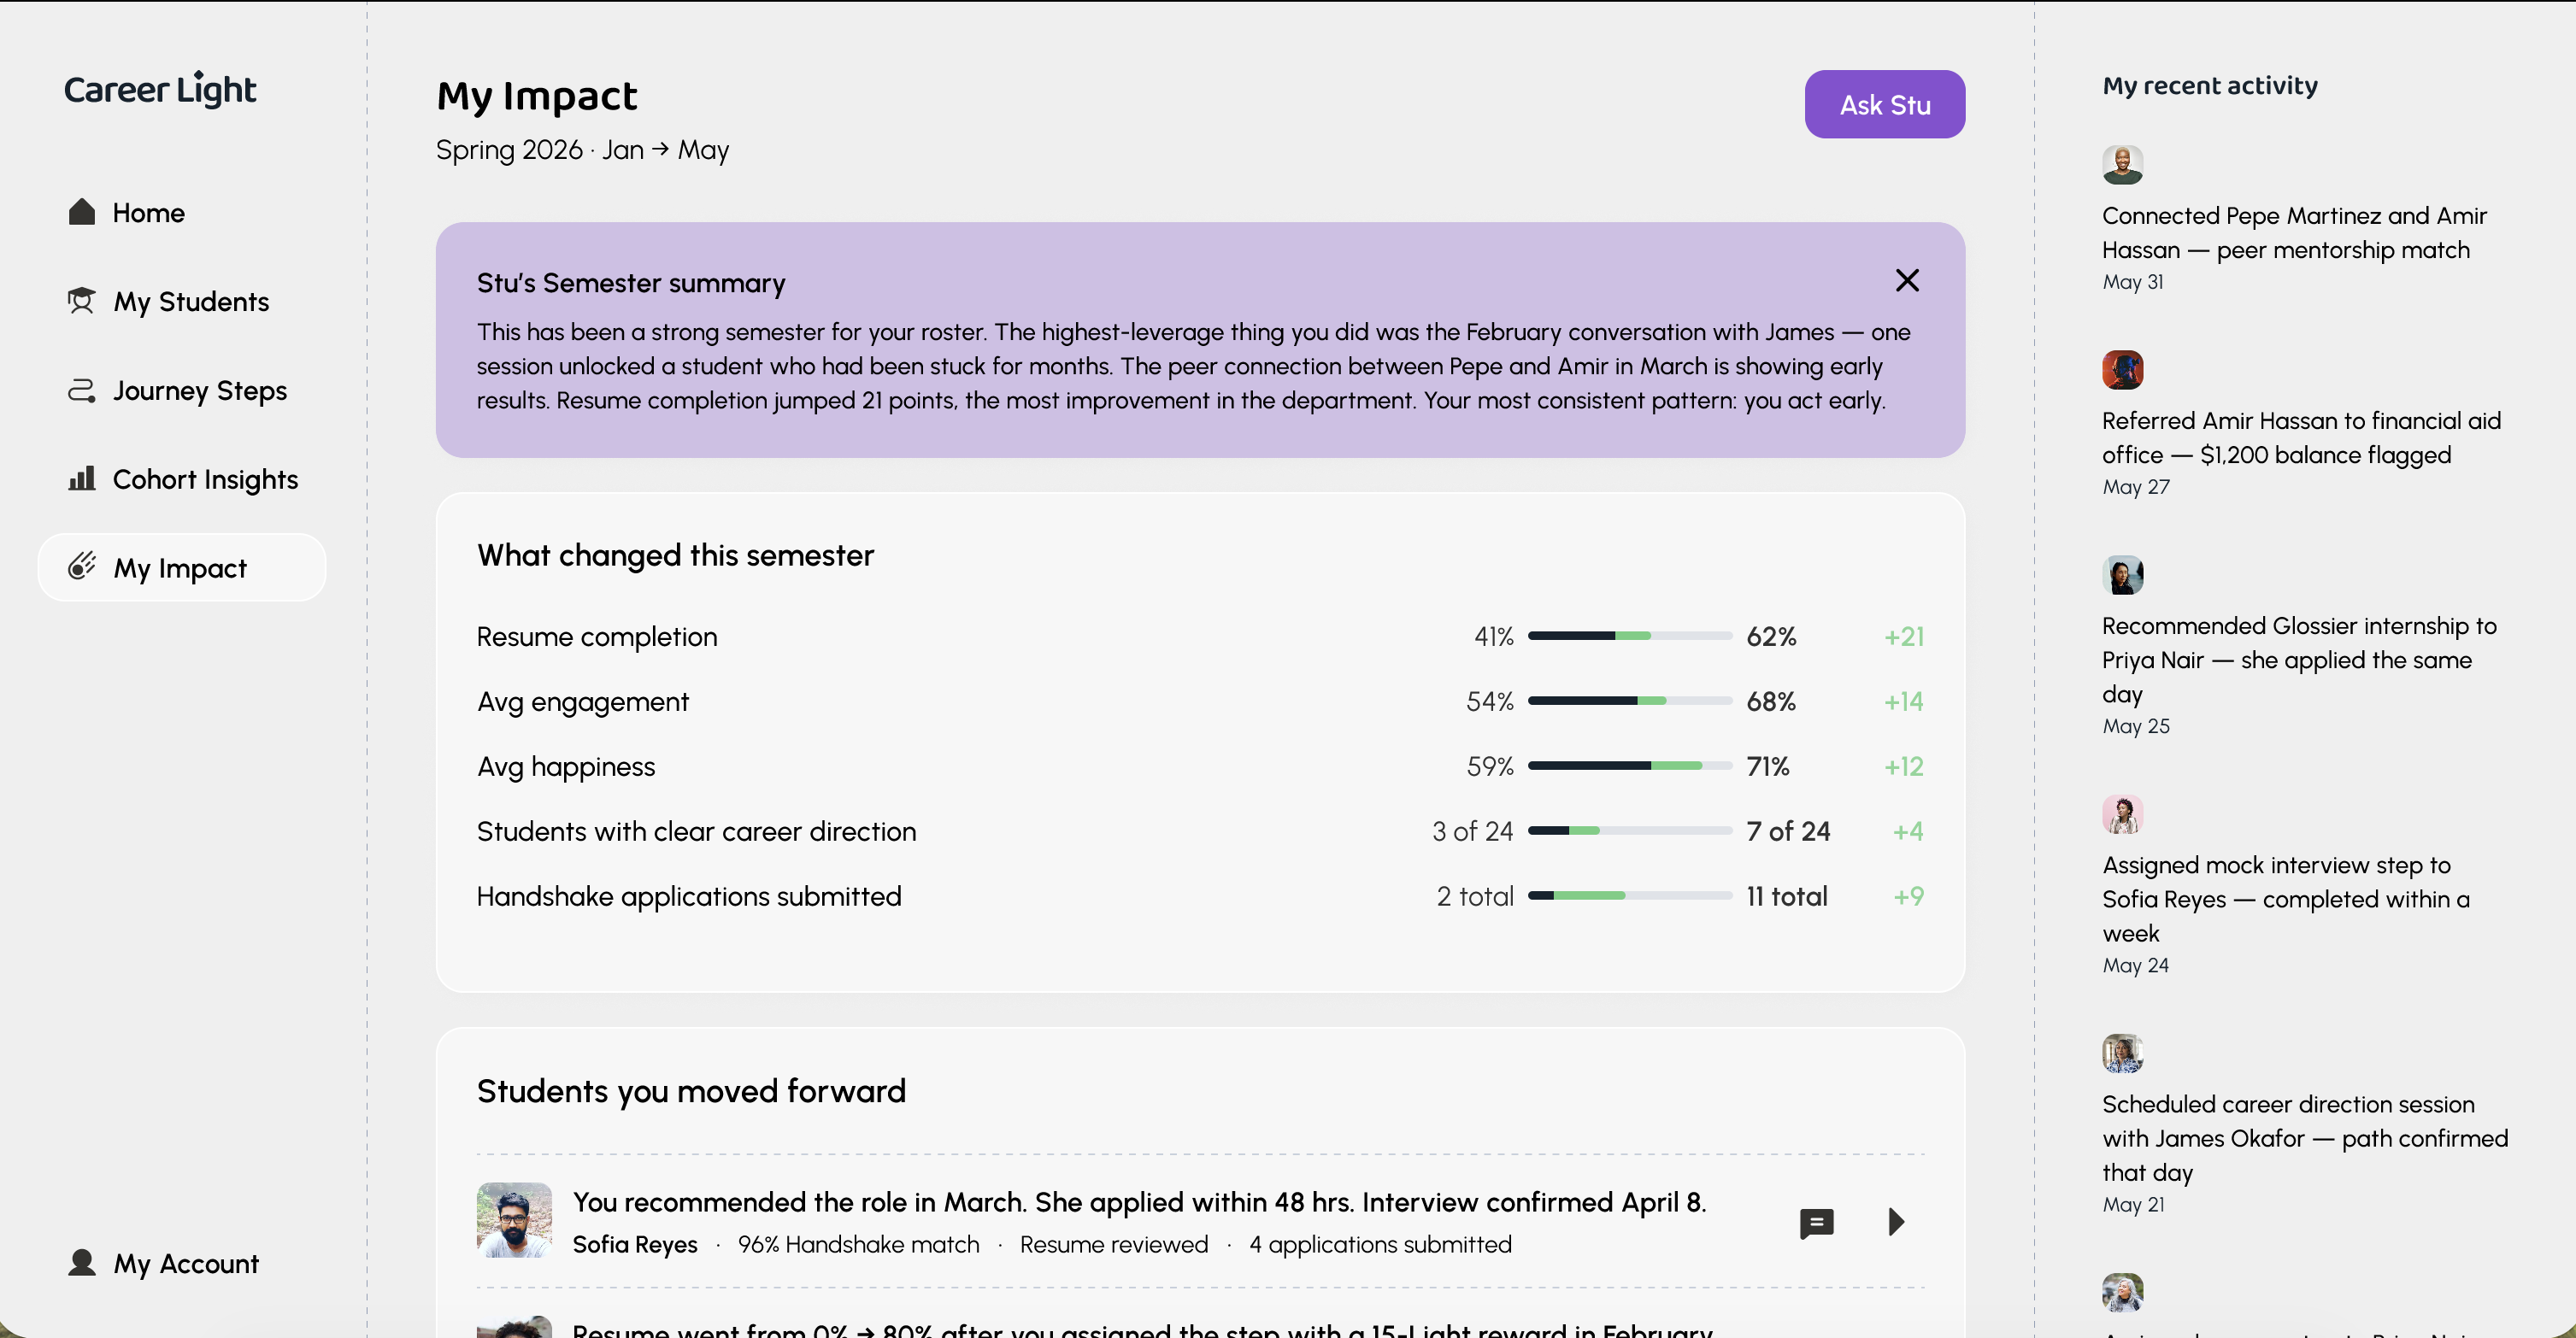
Task: Open avatar for Amir Hassan financial aid activity
Action: pyautogui.click(x=2122, y=370)
